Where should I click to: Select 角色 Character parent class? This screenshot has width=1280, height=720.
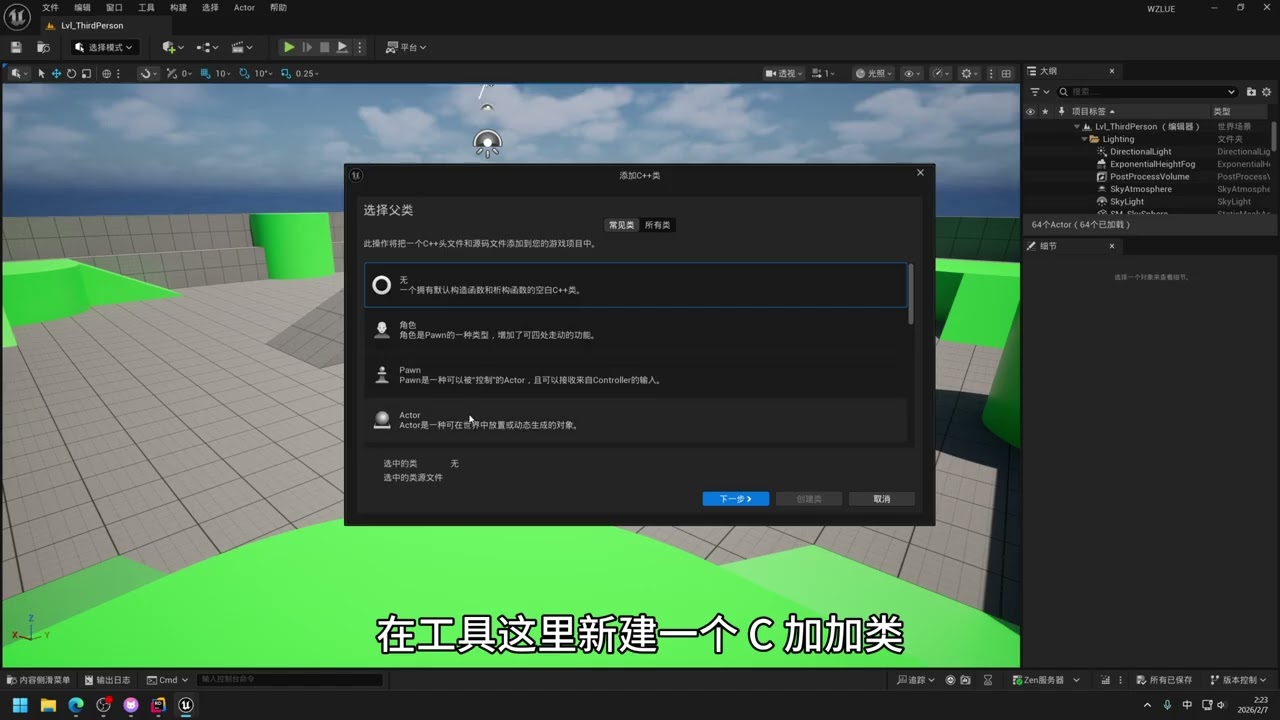coord(635,330)
